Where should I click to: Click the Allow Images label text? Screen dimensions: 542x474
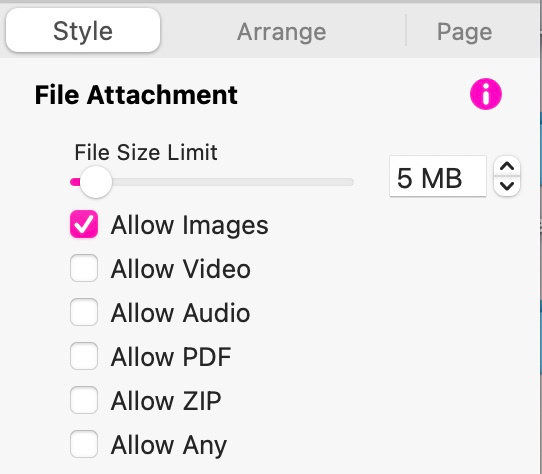189,225
